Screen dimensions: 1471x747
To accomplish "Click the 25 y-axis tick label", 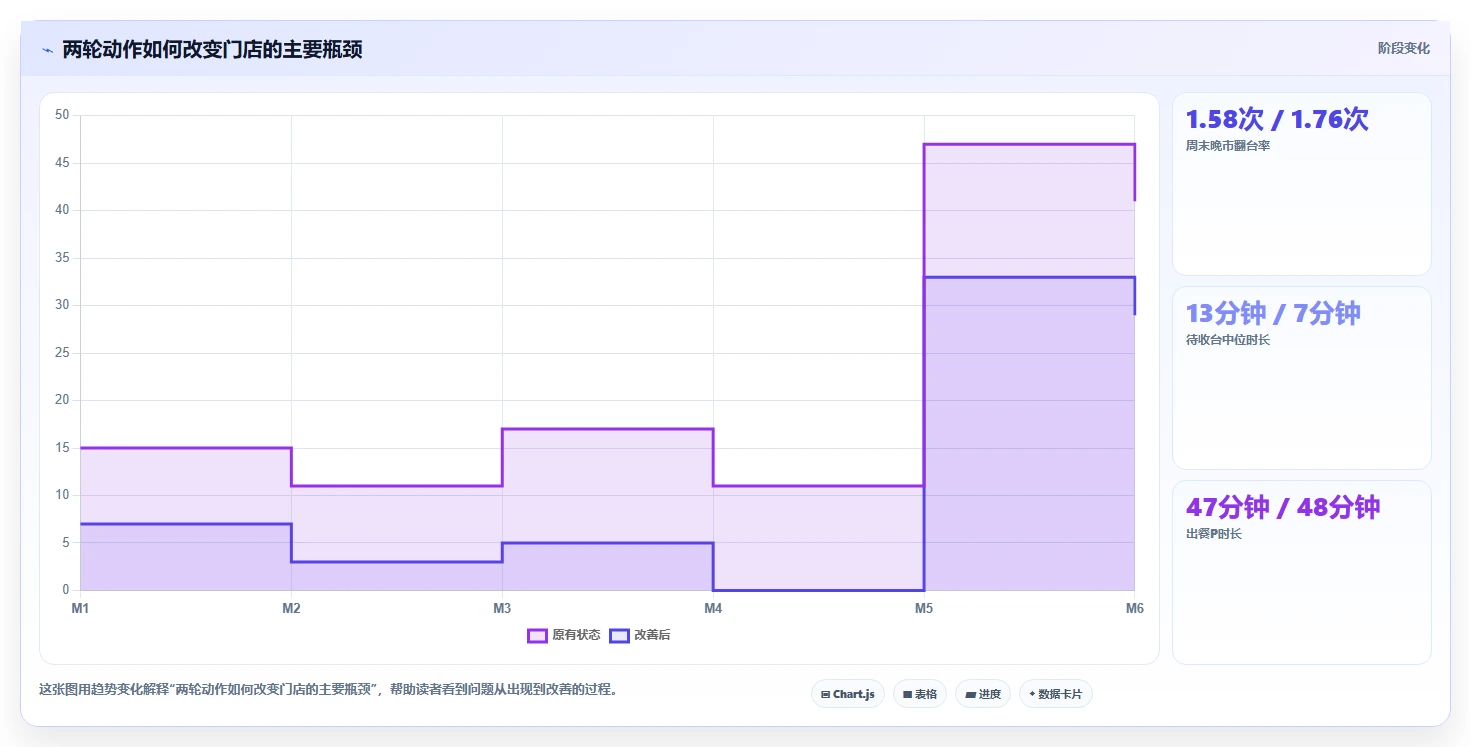I will pyautogui.click(x=62, y=353).
